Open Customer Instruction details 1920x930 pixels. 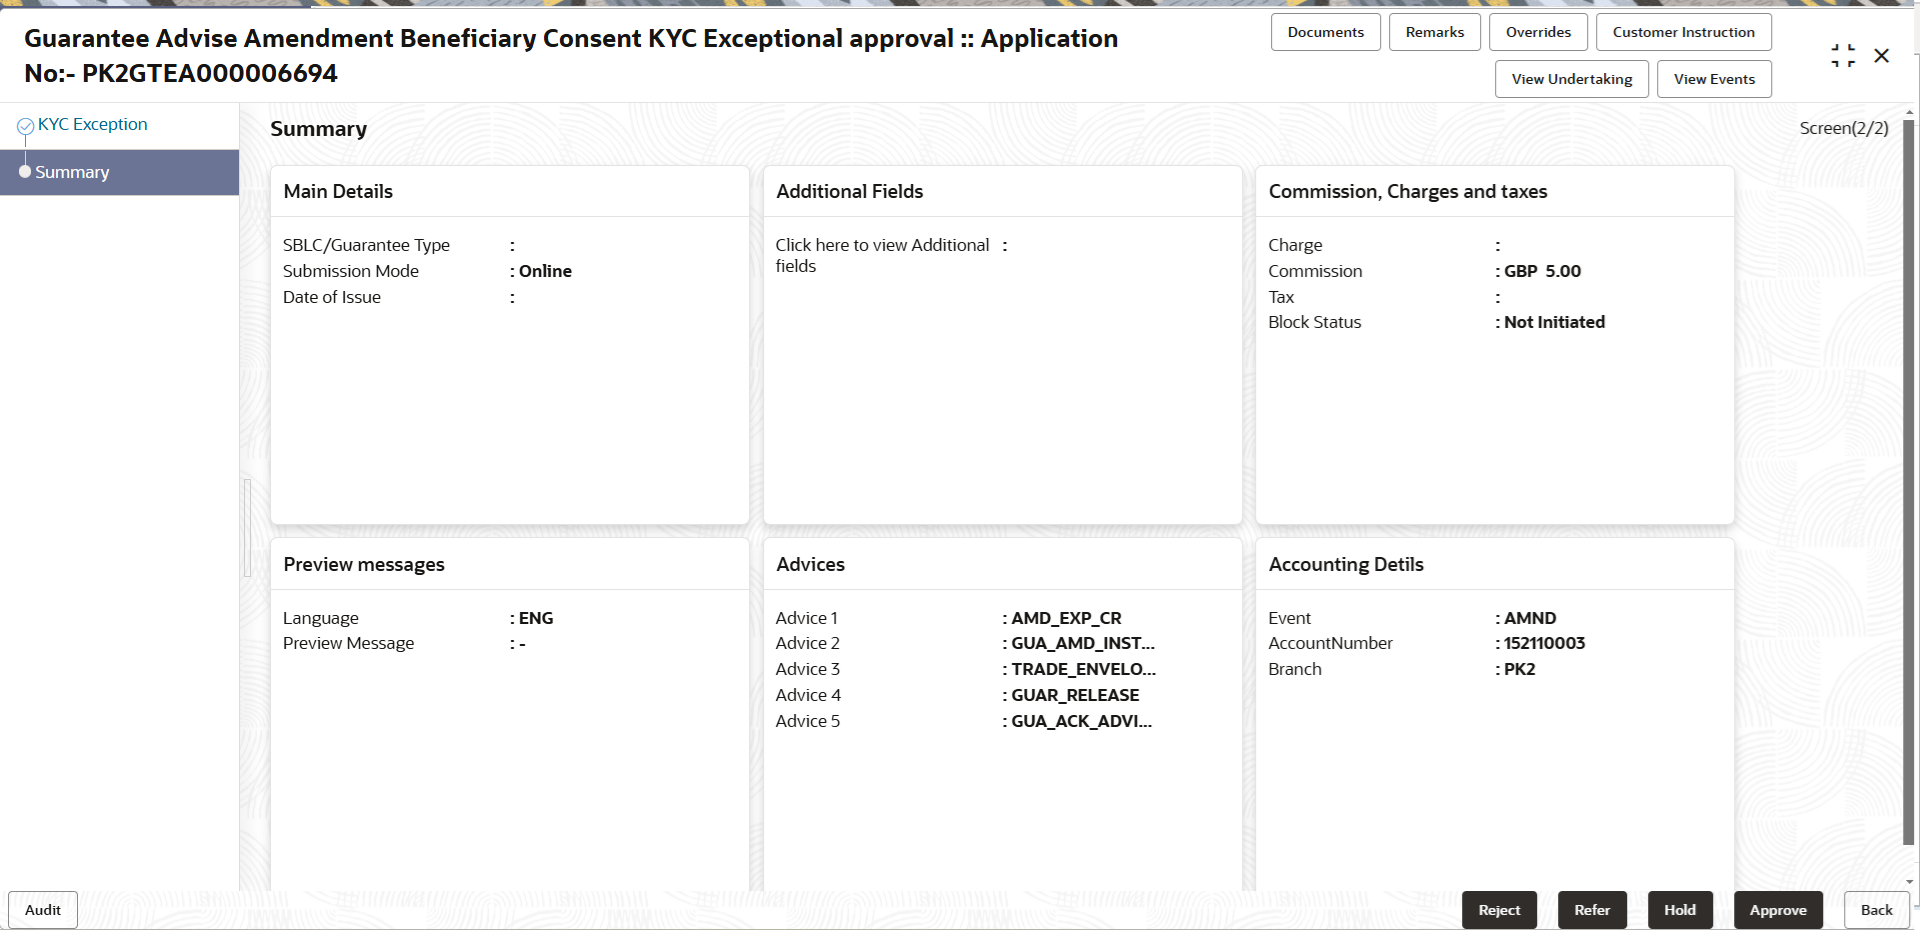click(x=1683, y=31)
